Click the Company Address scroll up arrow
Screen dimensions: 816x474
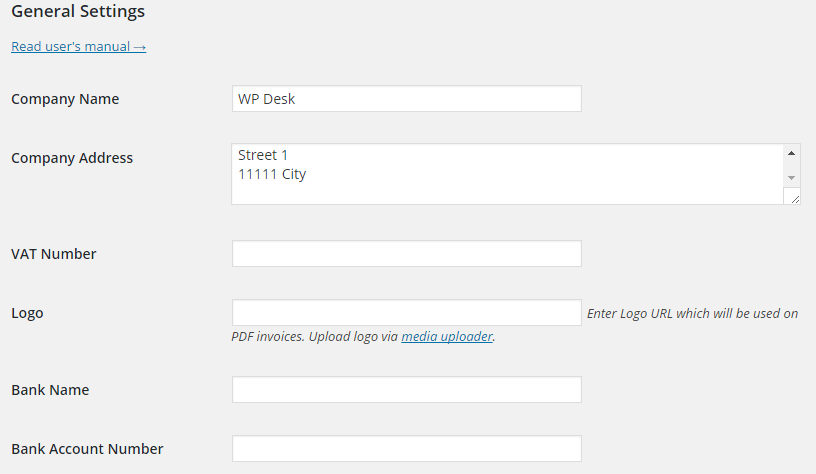pyautogui.click(x=791, y=153)
